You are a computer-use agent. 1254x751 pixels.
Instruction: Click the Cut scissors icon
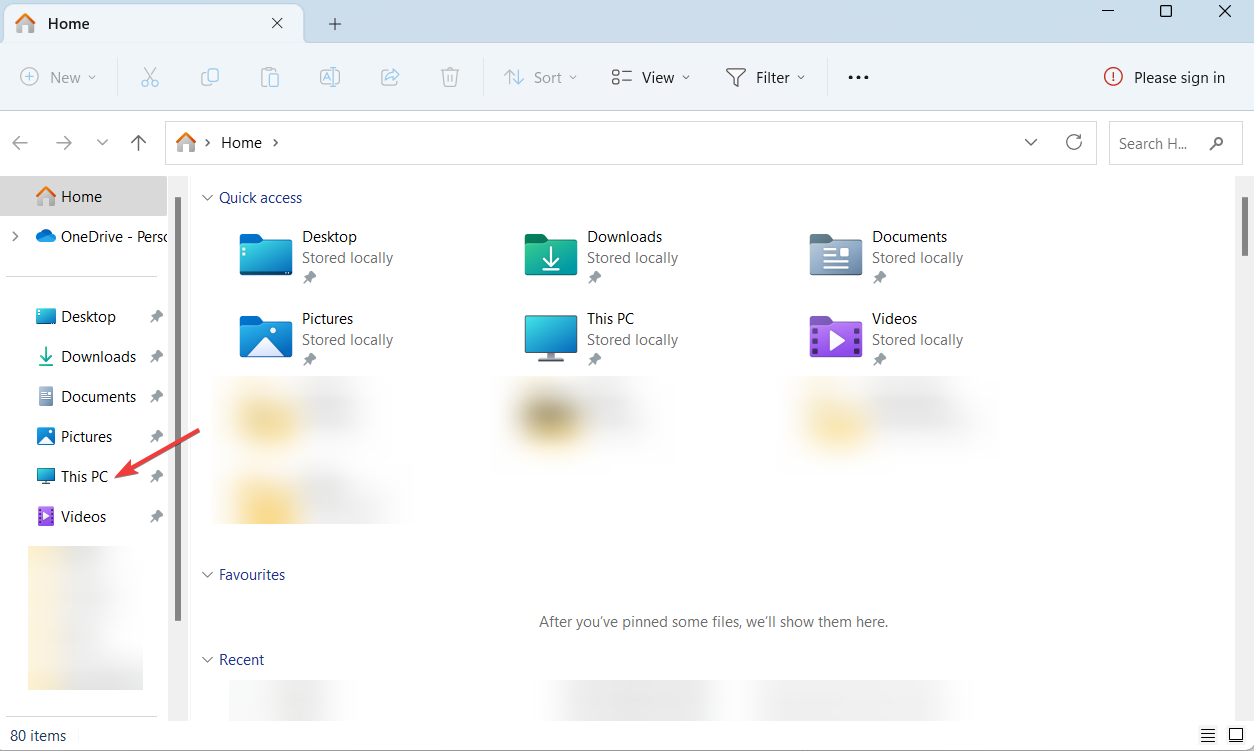[x=150, y=77]
